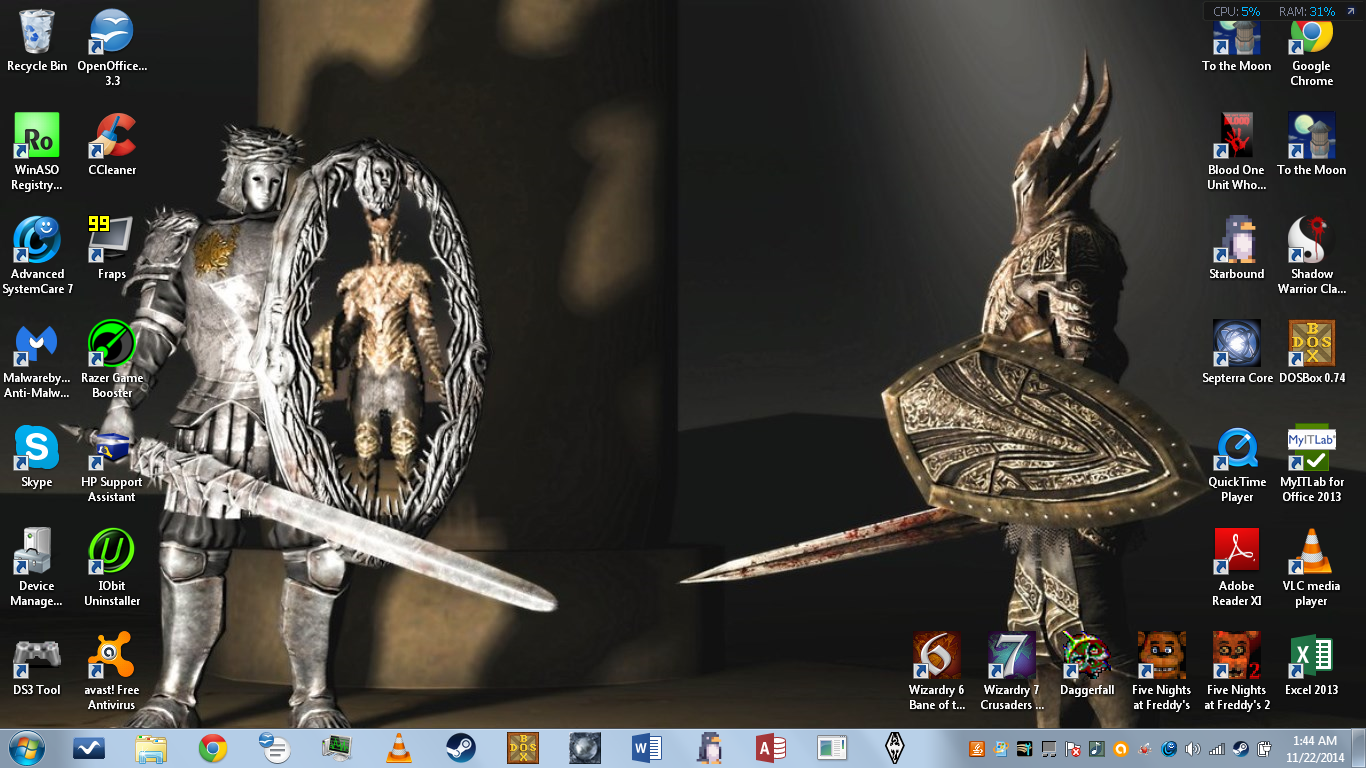1366x768 pixels.
Task: Launch the IObit Uninstaller shortcut
Action: pos(112,567)
